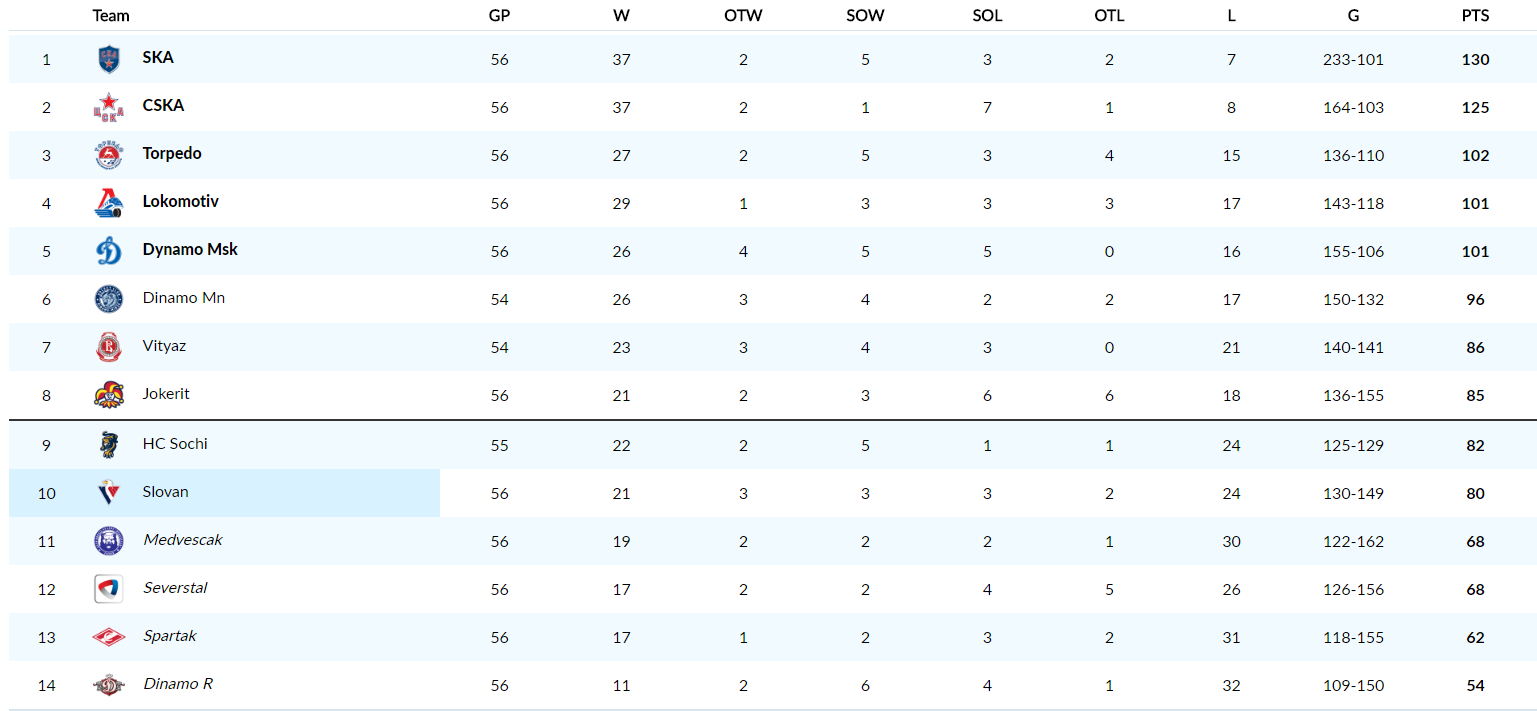This screenshot has width=1537, height=711.
Task: Click the CSKA red star logo
Action: click(108, 107)
